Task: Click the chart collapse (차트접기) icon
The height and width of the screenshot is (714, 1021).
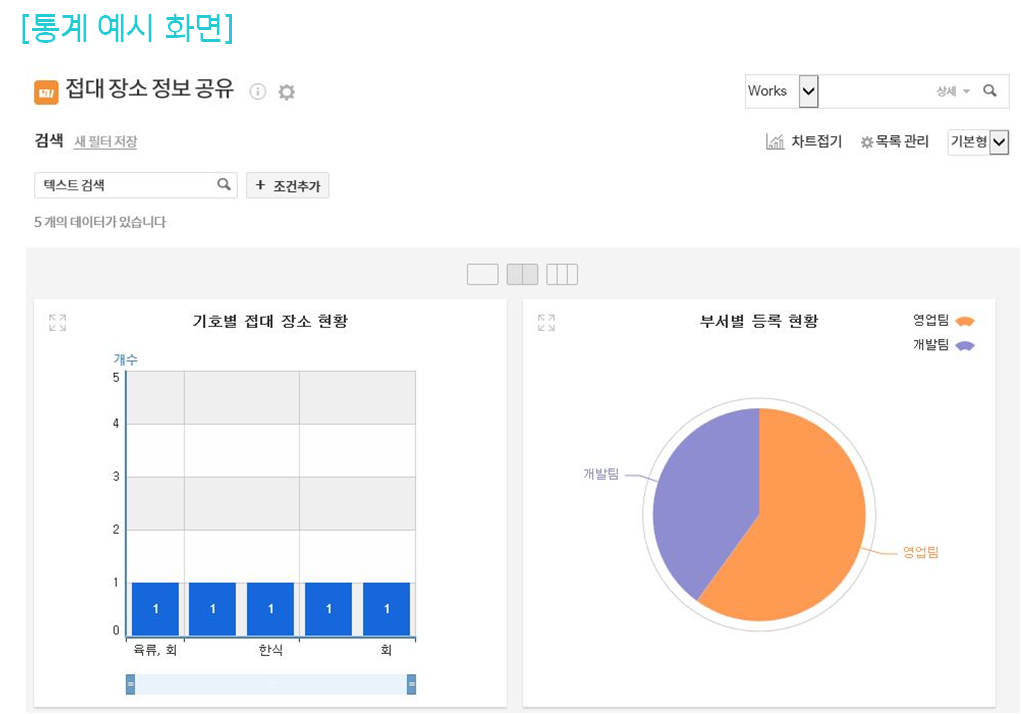Action: point(775,142)
